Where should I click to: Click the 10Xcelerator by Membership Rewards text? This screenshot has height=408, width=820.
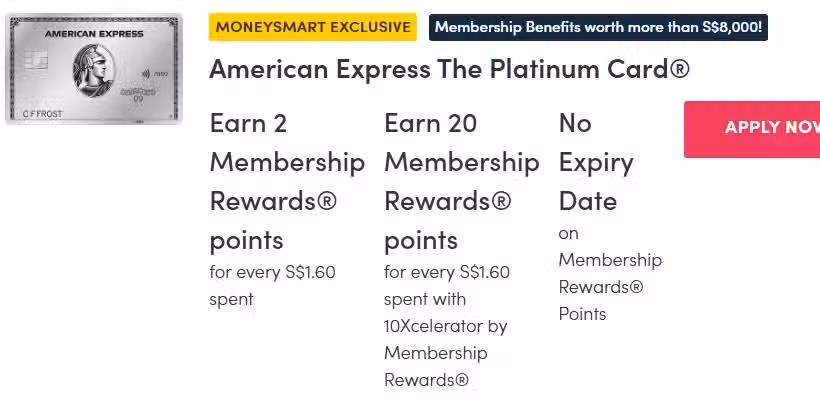coord(446,353)
